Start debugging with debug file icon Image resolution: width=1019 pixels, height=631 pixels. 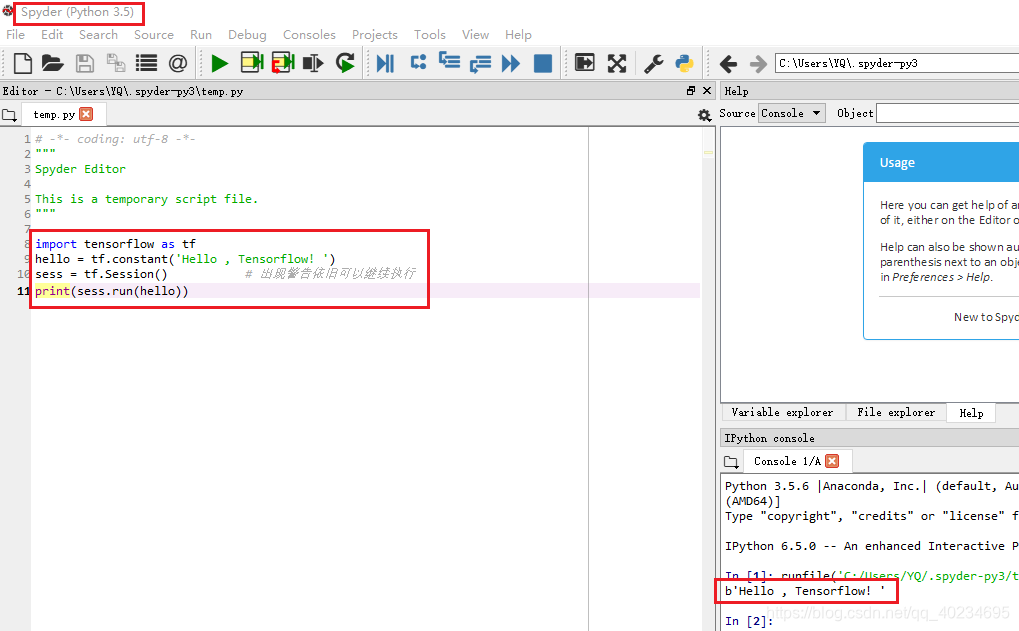coord(385,63)
